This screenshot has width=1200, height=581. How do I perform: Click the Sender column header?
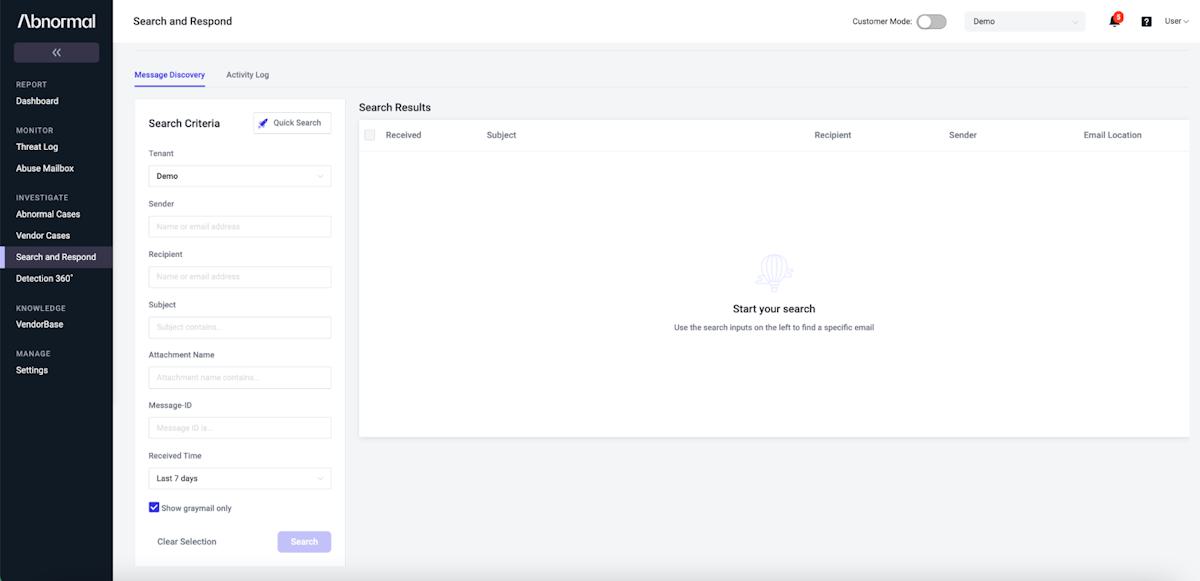click(963, 135)
